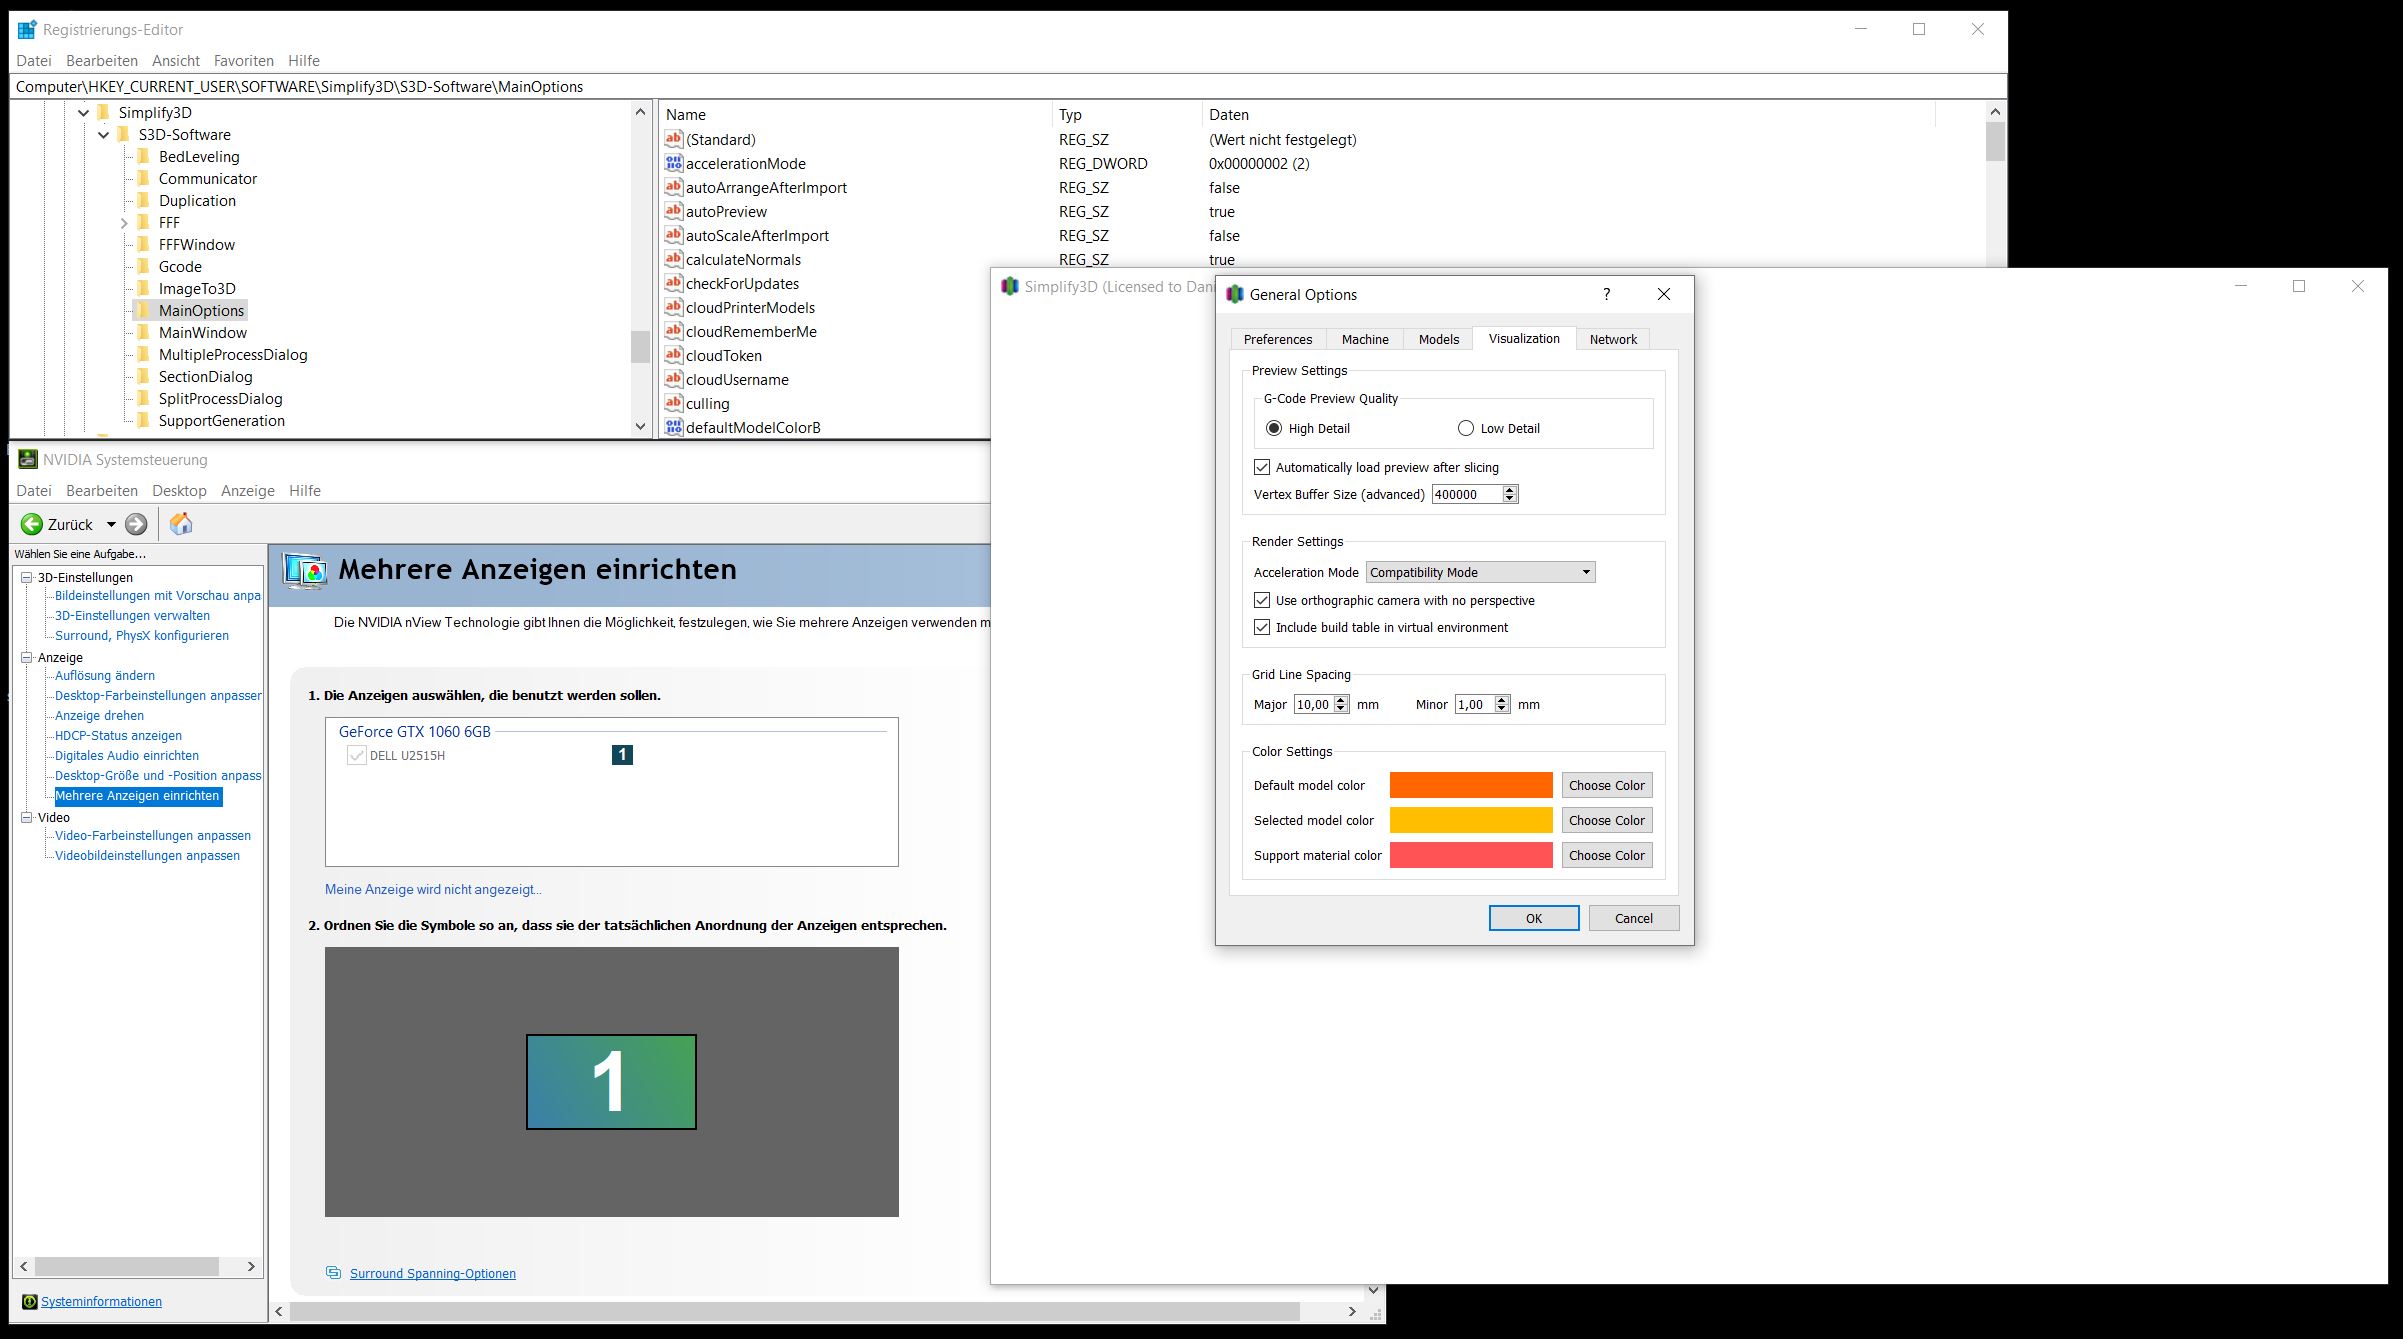Click the registry path address bar
The height and width of the screenshot is (1339, 2403).
1008,86
